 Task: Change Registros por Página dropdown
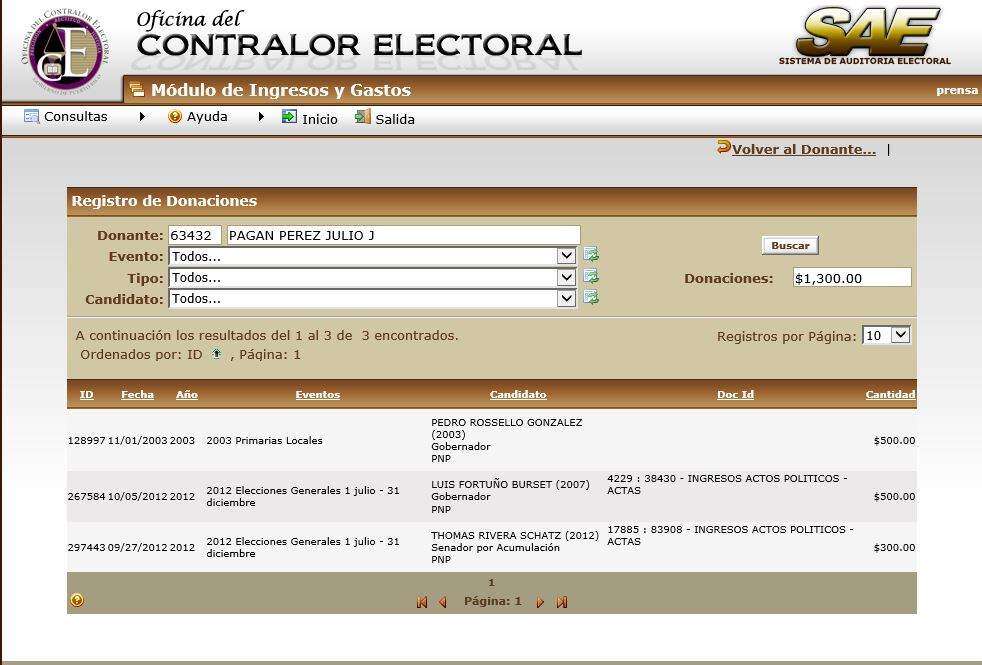pyautogui.click(x=886, y=335)
